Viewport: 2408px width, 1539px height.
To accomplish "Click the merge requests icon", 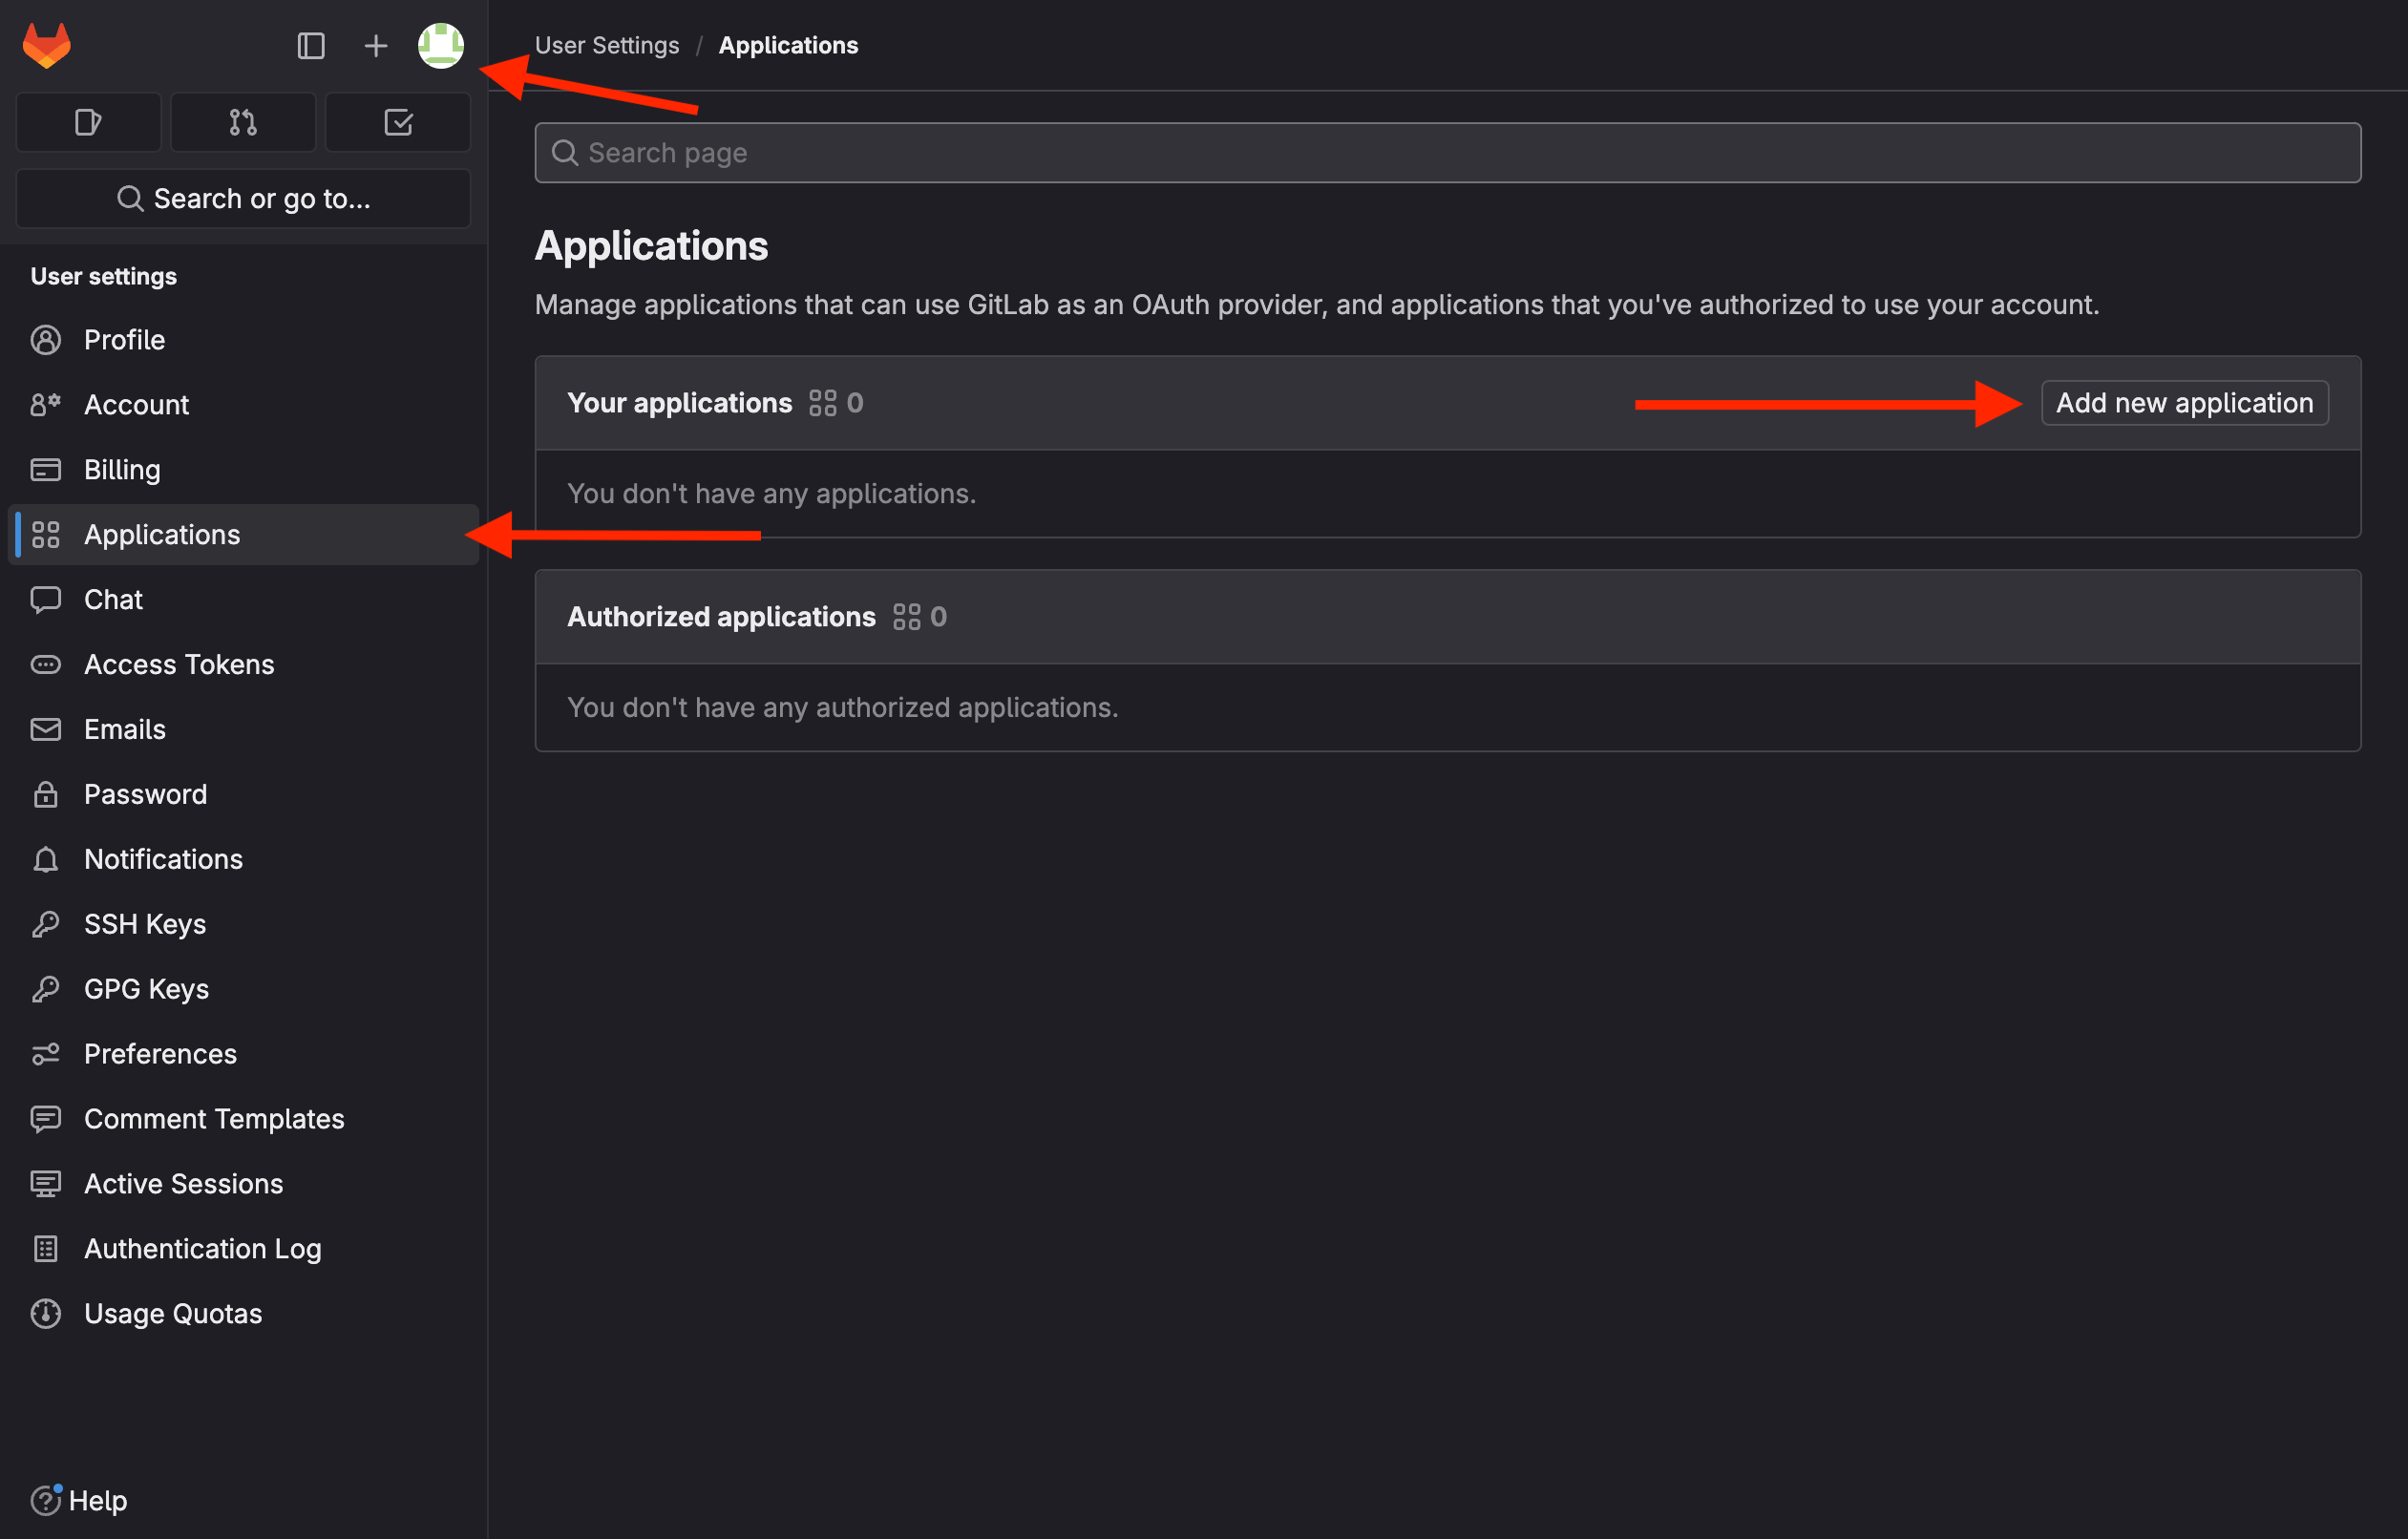I will [x=243, y=121].
